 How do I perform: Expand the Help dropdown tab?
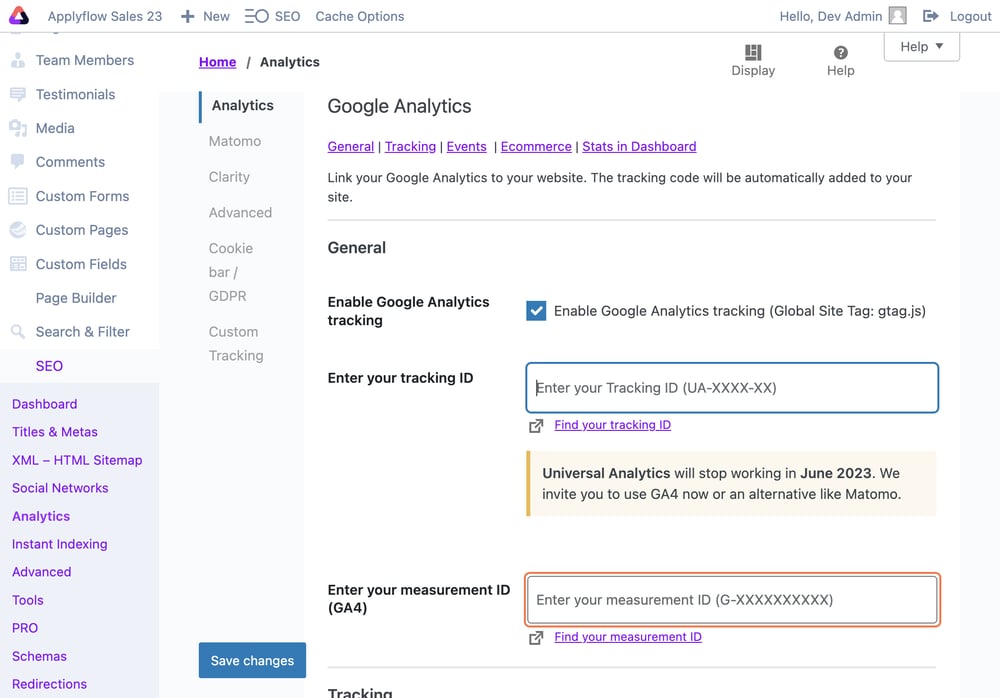point(922,47)
